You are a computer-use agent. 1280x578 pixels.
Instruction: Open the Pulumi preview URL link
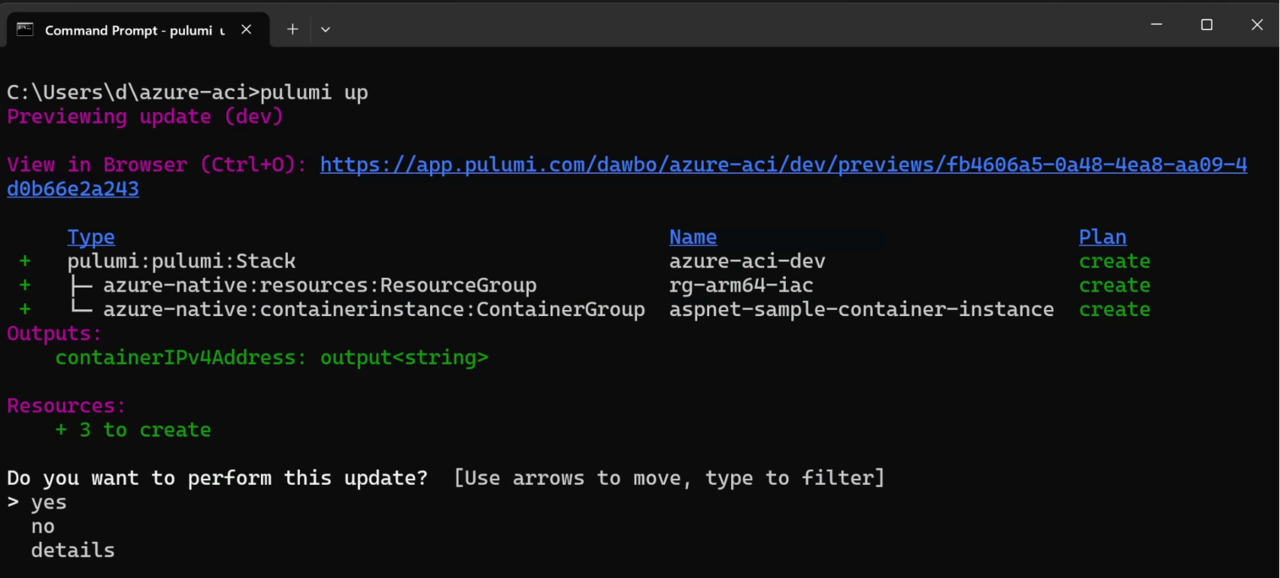[783, 165]
